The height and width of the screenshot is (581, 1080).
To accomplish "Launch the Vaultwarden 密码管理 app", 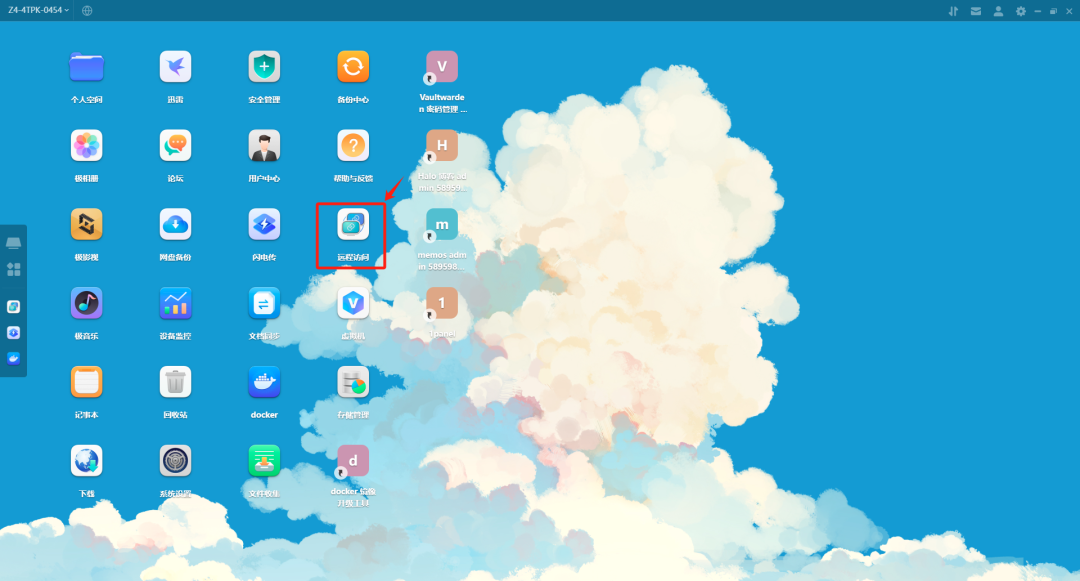I will [x=442, y=66].
